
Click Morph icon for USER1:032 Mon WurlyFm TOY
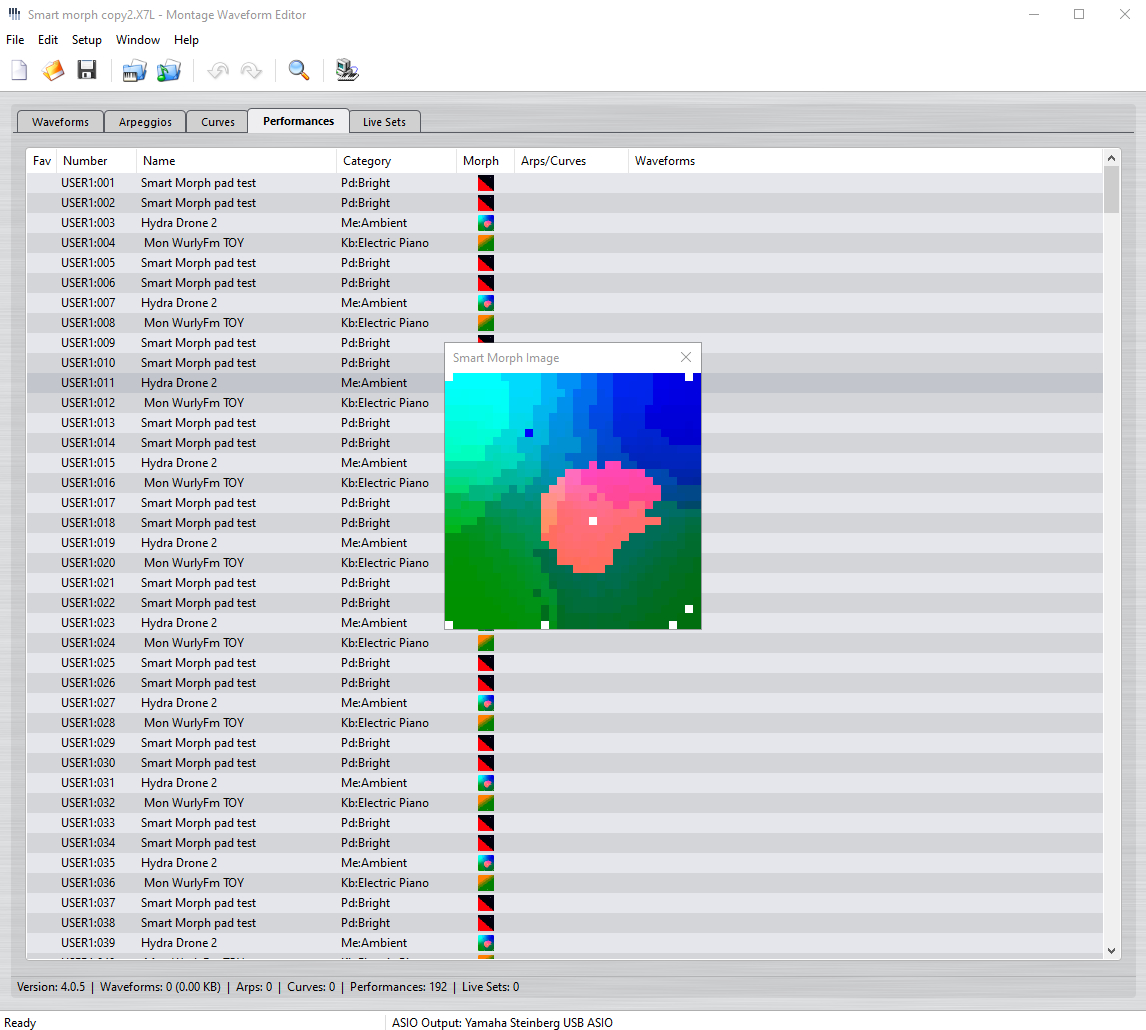coord(486,803)
